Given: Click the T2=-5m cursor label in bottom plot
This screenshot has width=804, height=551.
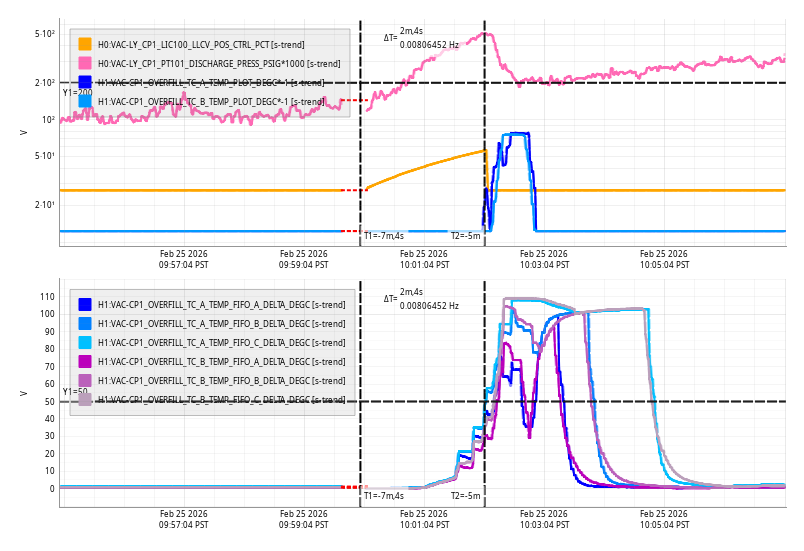Looking at the screenshot, I should pos(465,495).
